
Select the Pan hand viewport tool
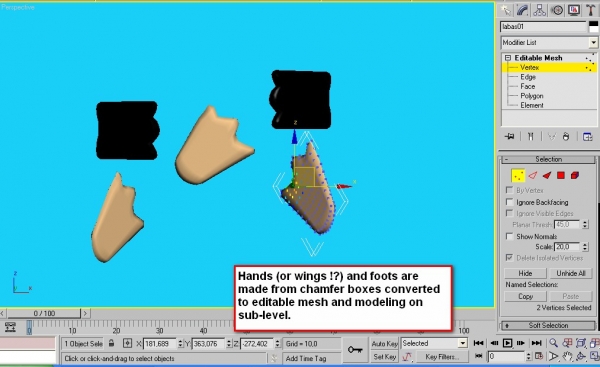tap(567, 357)
